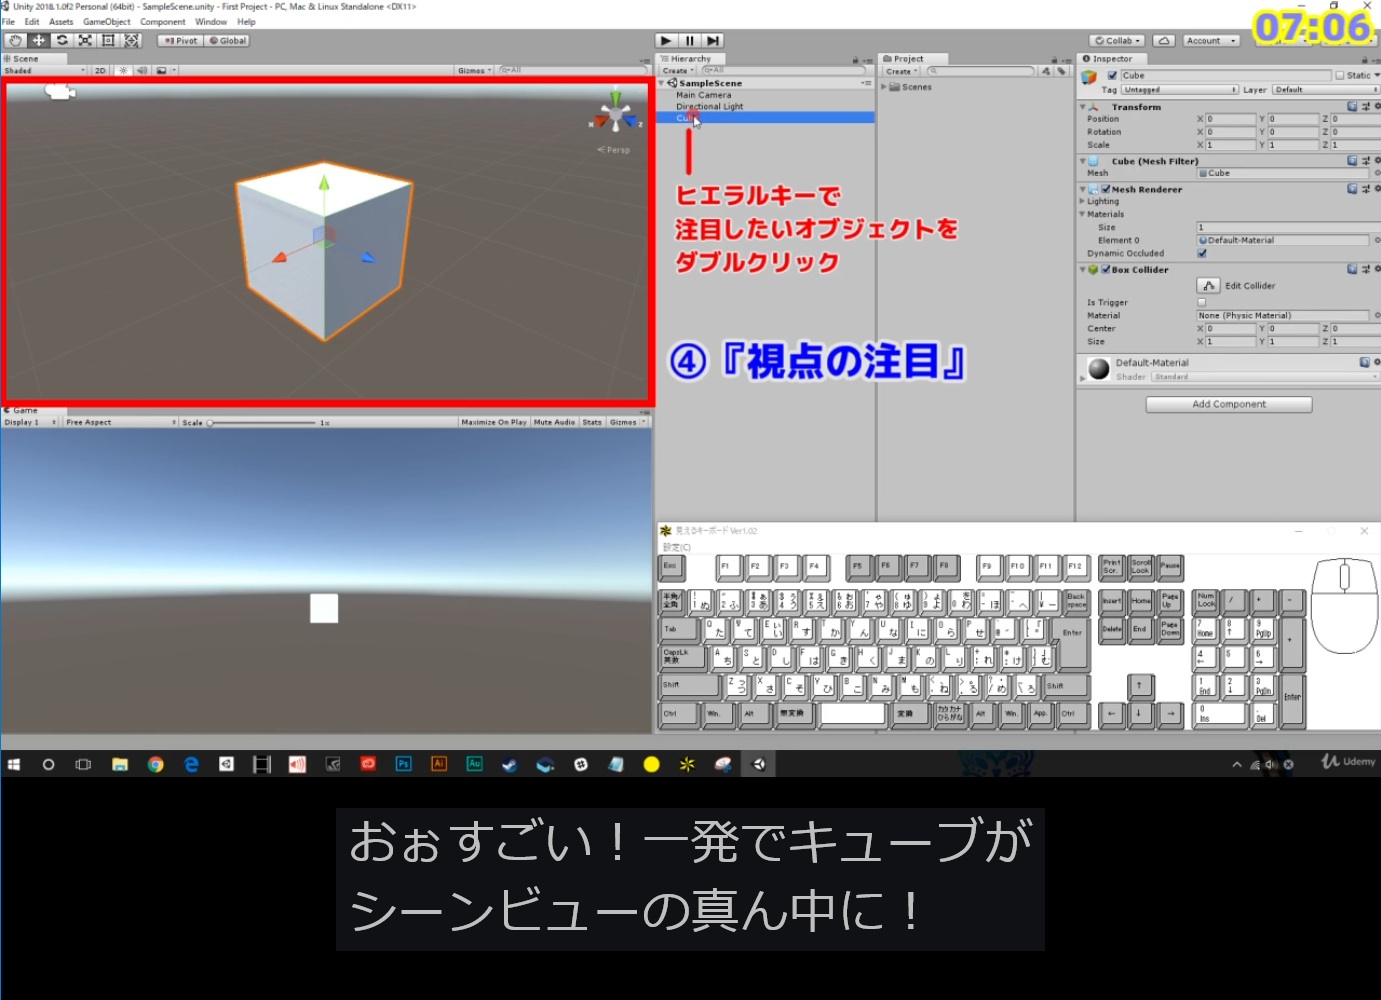1381x1000 pixels.
Task: Search by label in Project panel
Action: tap(1061, 71)
